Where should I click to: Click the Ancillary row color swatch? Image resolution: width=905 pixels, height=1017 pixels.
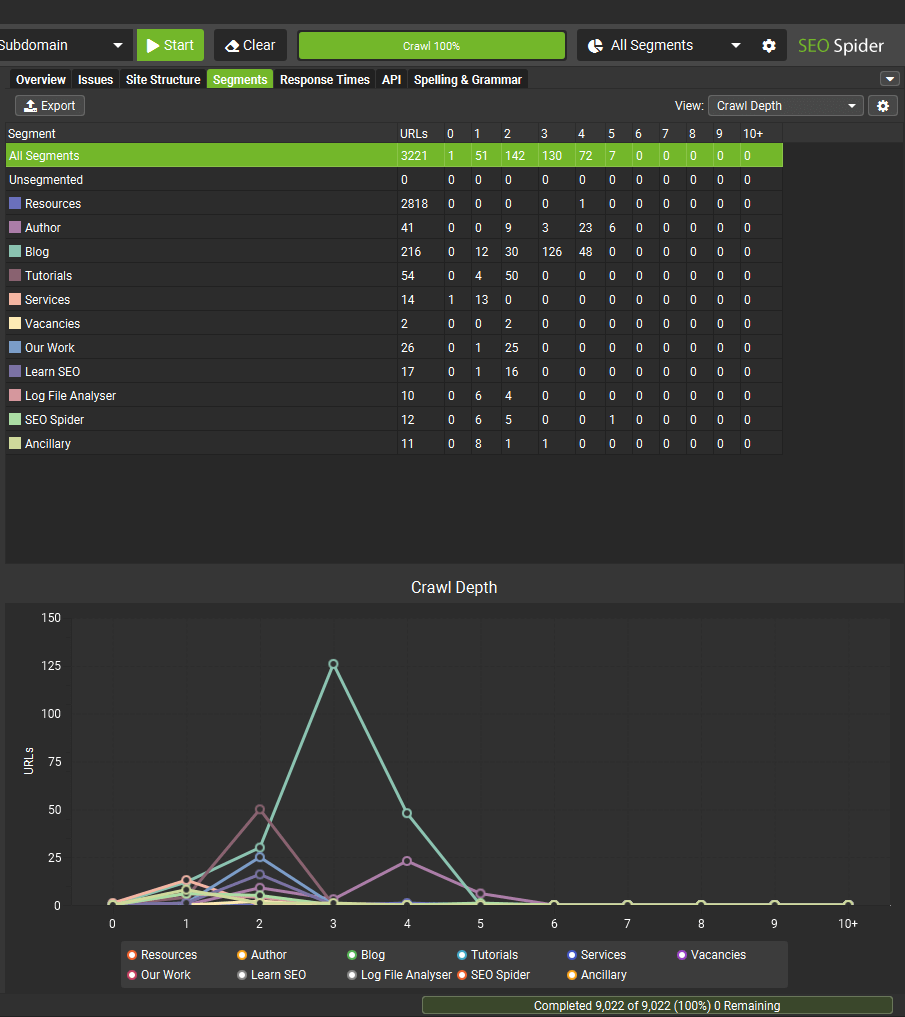(x=15, y=443)
